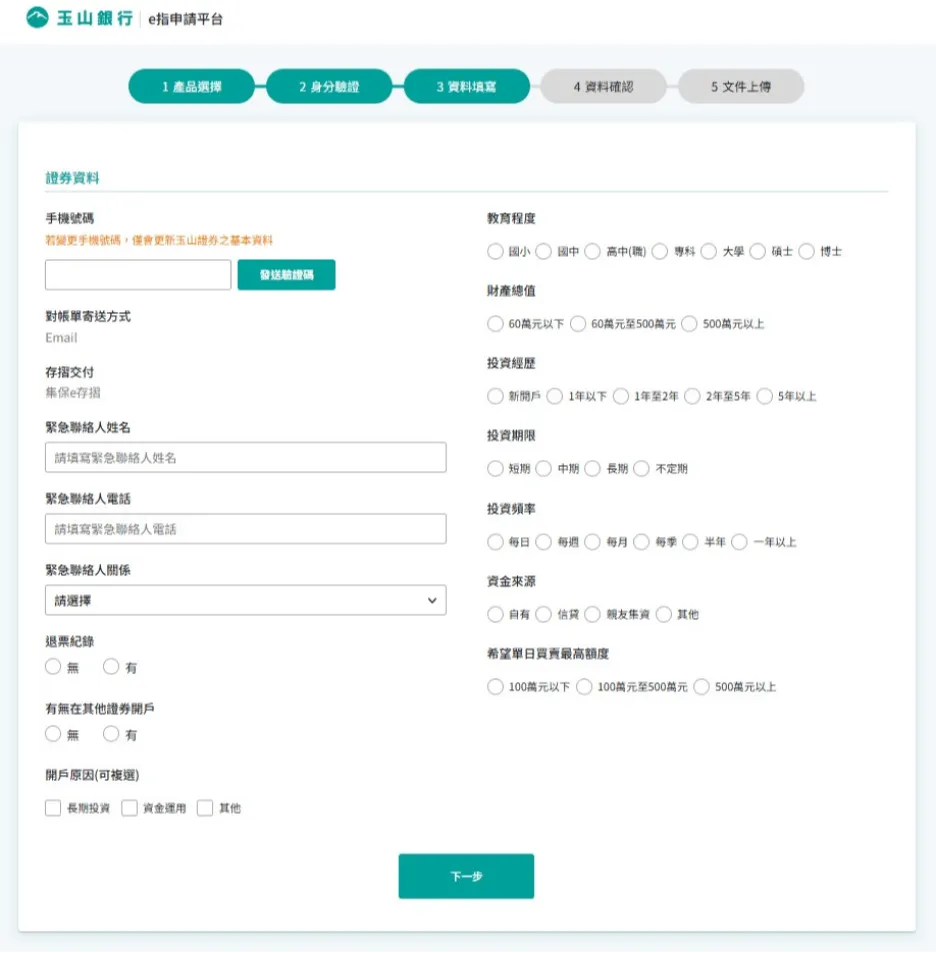Pick 500萬元以上 daily trading limit
The width and height of the screenshot is (936, 953).
(701, 687)
